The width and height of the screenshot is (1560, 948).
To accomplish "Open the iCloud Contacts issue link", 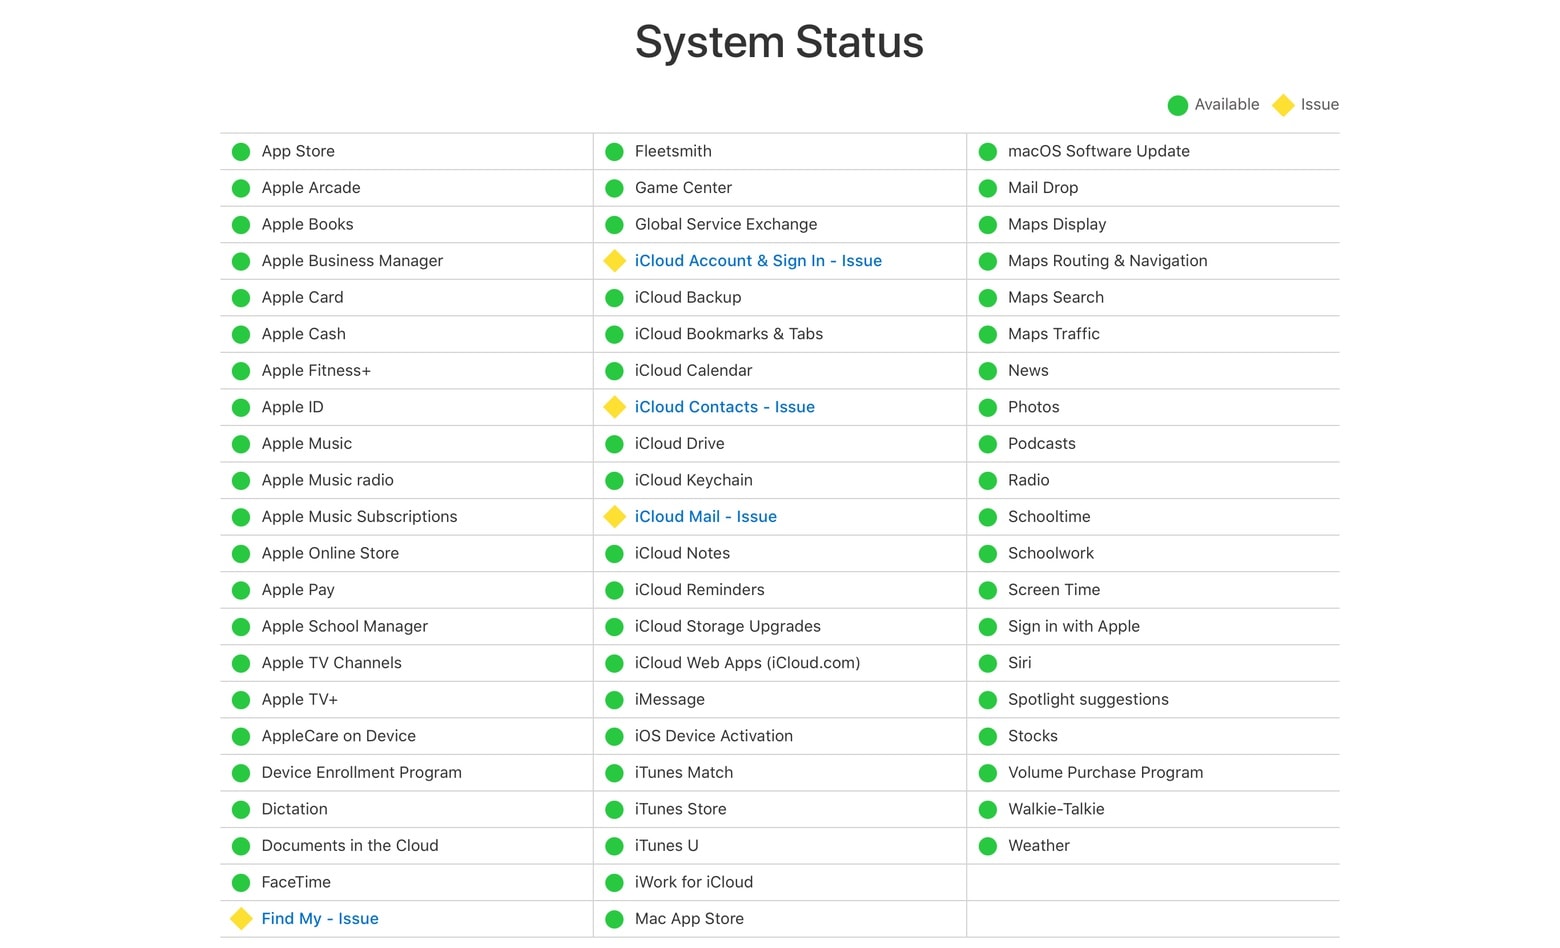I will click(724, 407).
